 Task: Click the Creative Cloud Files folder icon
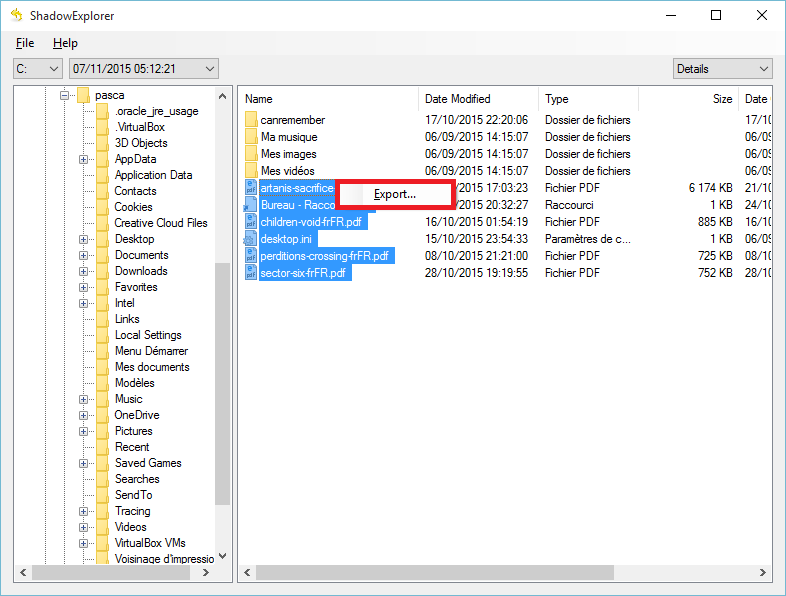pyautogui.click(x=103, y=223)
